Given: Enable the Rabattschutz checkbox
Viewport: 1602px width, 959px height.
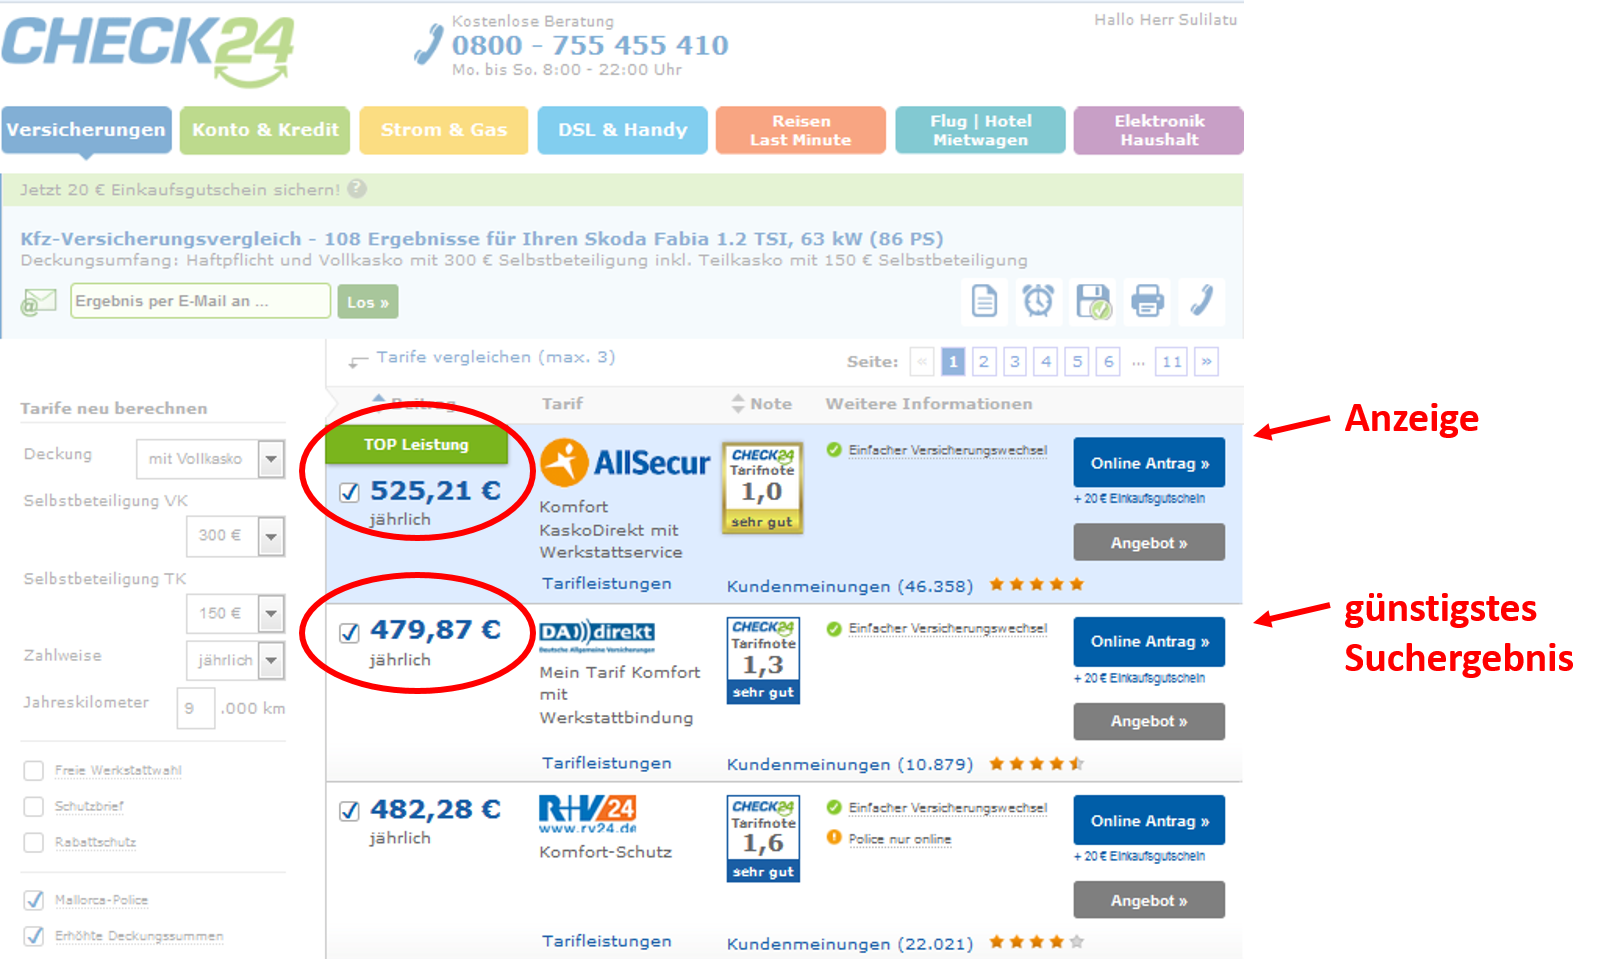Looking at the screenshot, I should pos(34,842).
